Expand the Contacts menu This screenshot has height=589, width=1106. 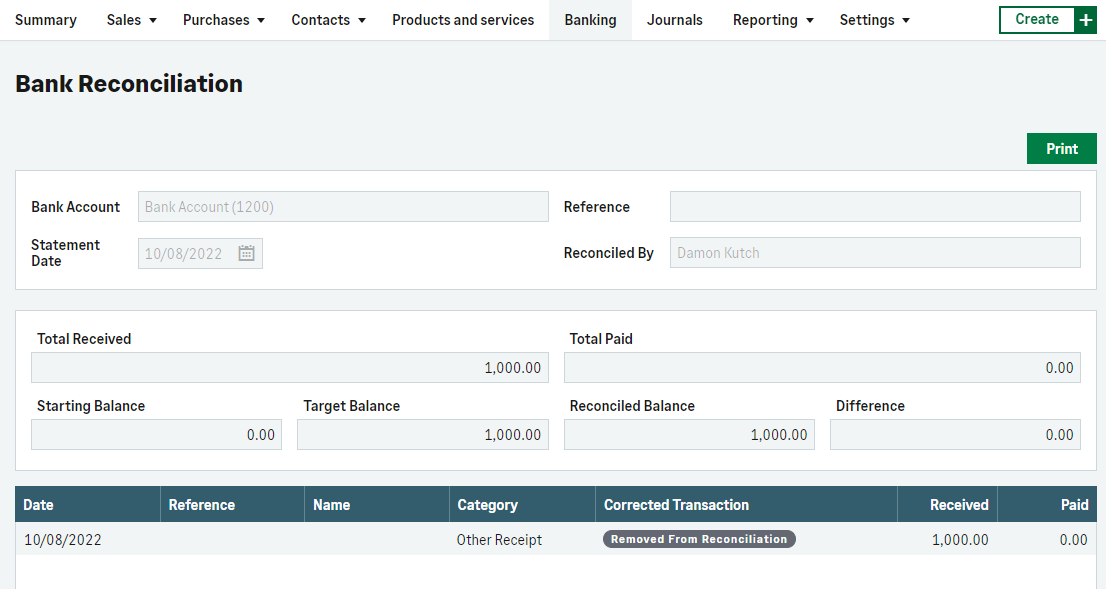pyautogui.click(x=328, y=20)
